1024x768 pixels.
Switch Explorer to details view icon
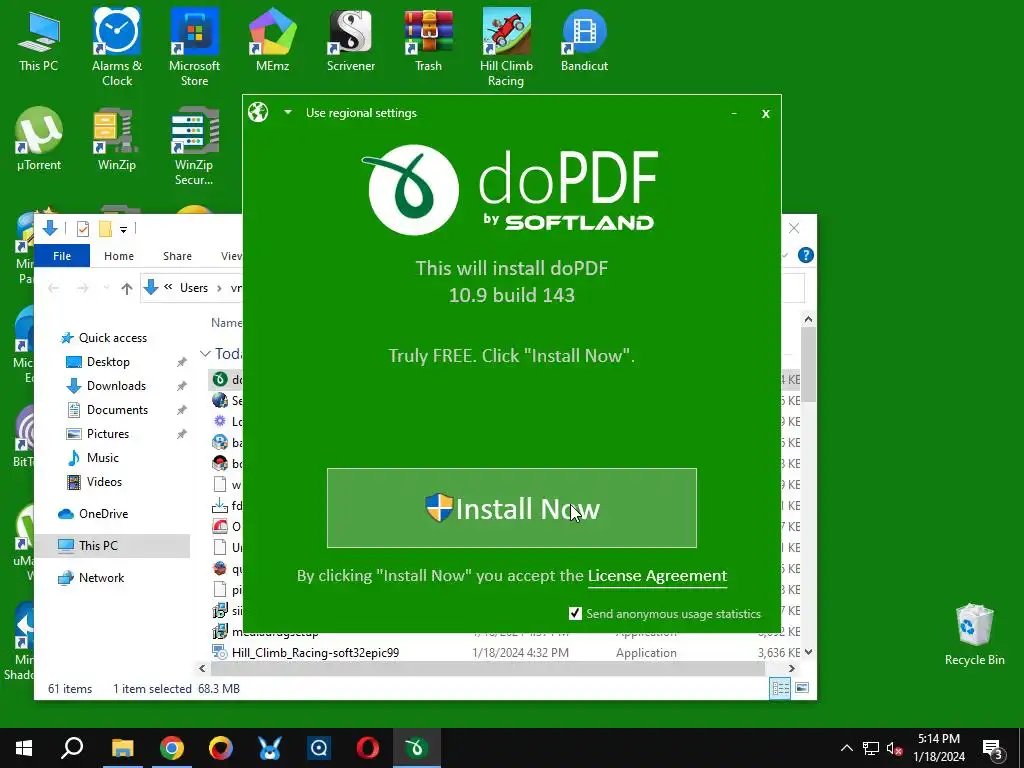(780, 688)
